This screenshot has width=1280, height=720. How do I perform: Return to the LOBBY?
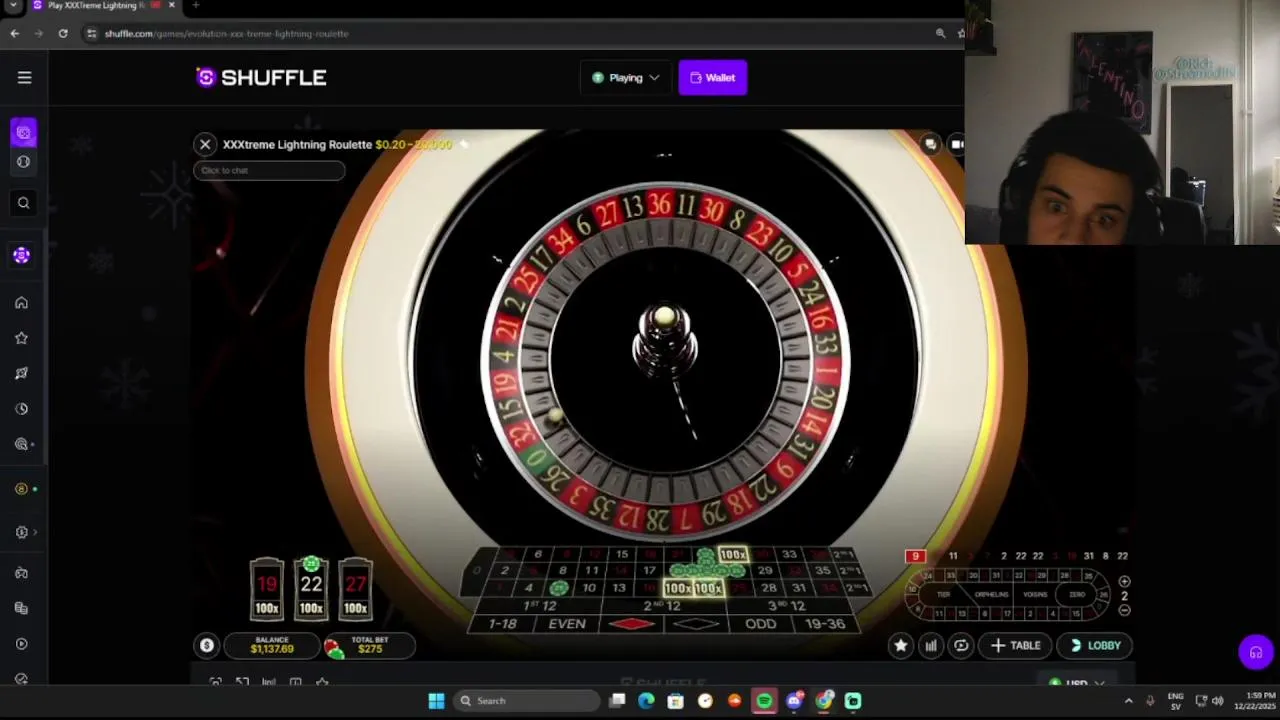coord(1096,646)
